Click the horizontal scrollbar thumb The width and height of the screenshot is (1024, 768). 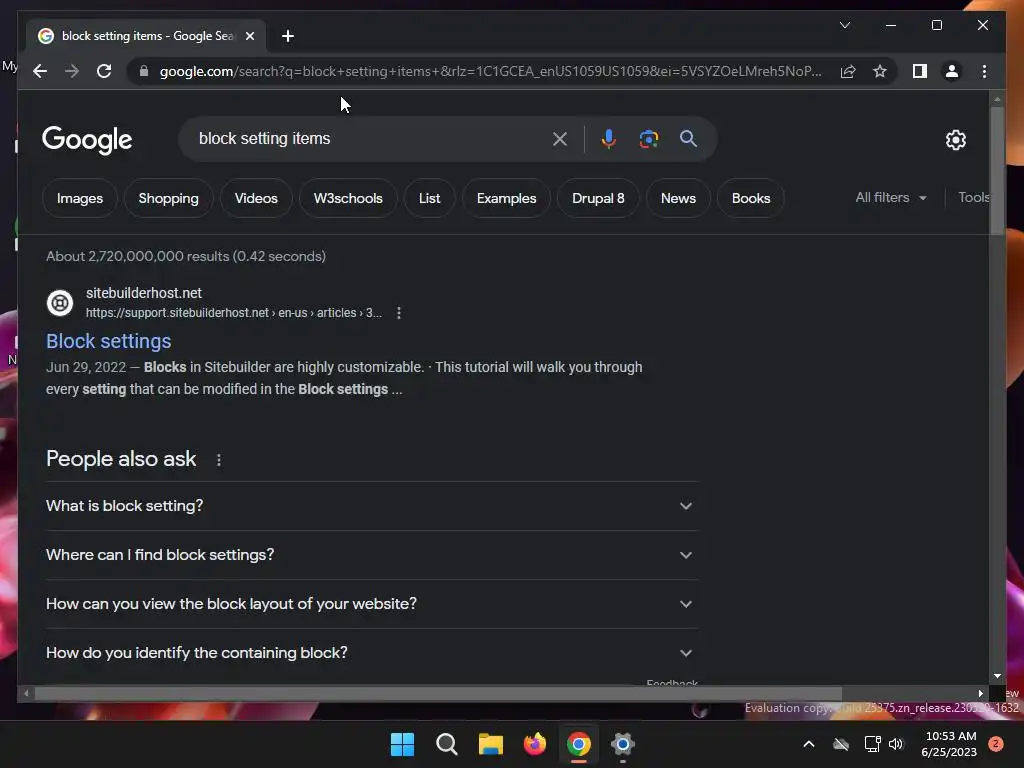pos(438,694)
